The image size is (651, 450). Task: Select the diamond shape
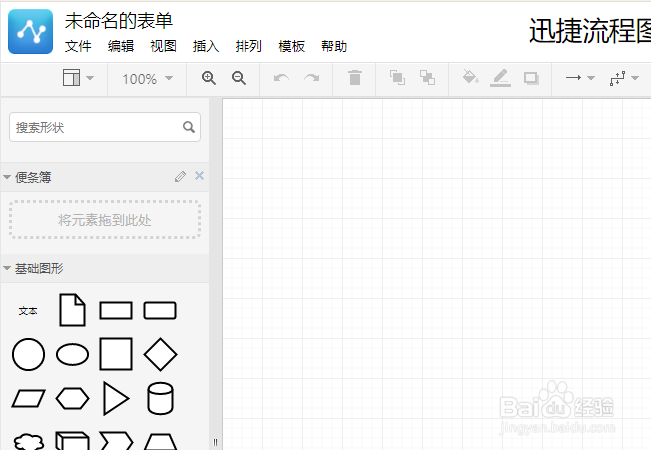[160, 354]
